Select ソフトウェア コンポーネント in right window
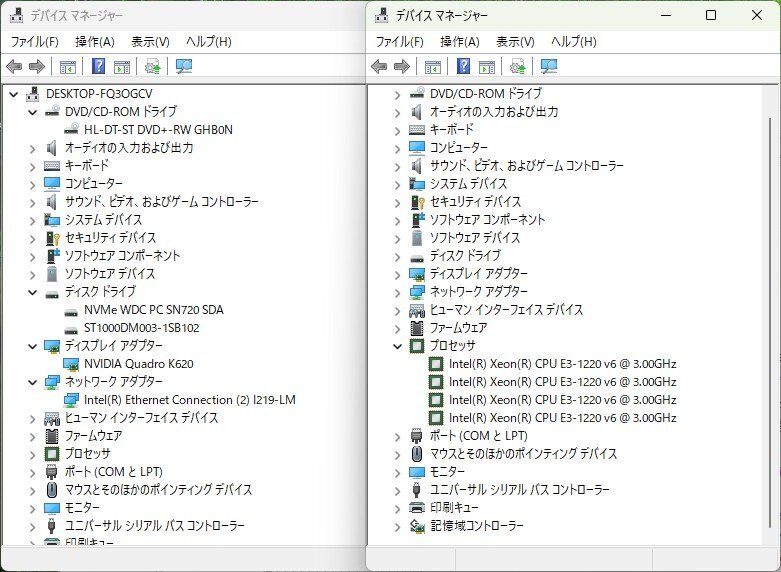The image size is (781, 572). pyautogui.click(x=488, y=220)
